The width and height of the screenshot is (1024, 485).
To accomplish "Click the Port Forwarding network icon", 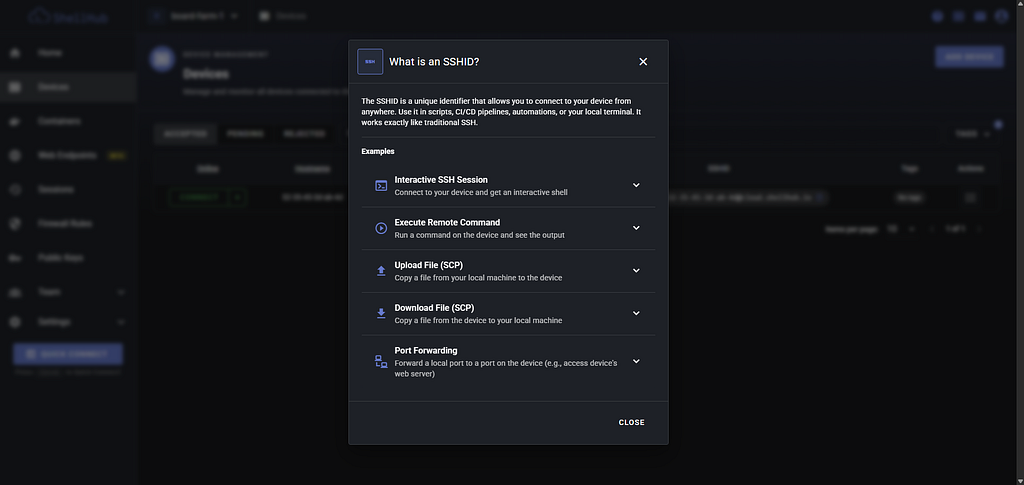I will [381, 362].
